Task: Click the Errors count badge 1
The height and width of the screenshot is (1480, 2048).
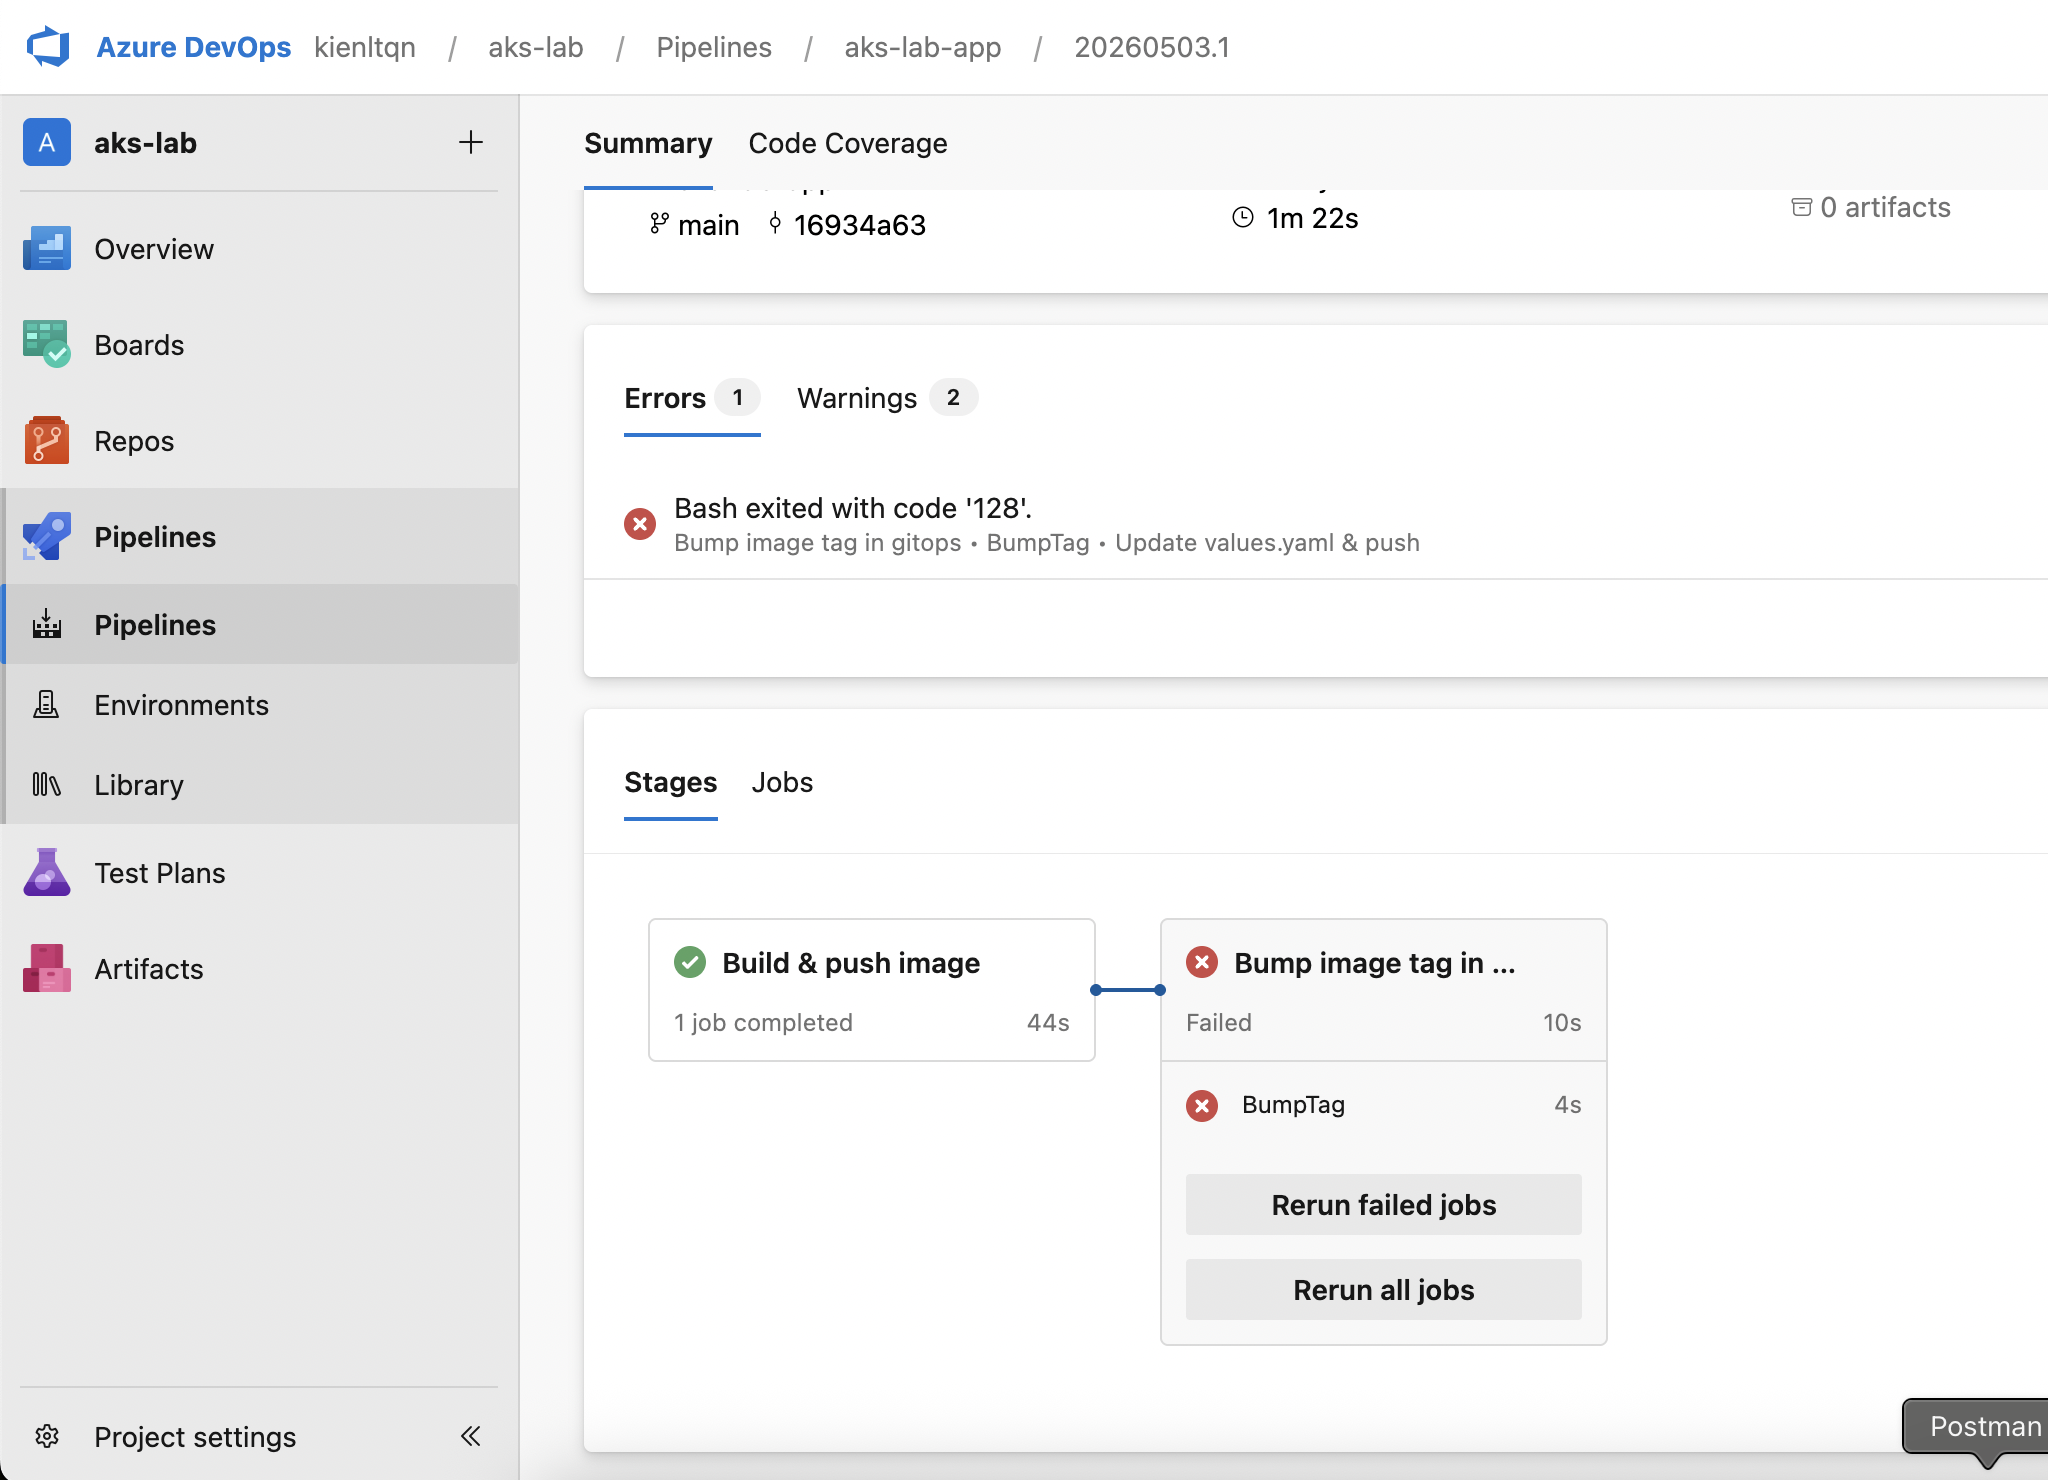Action: click(738, 397)
